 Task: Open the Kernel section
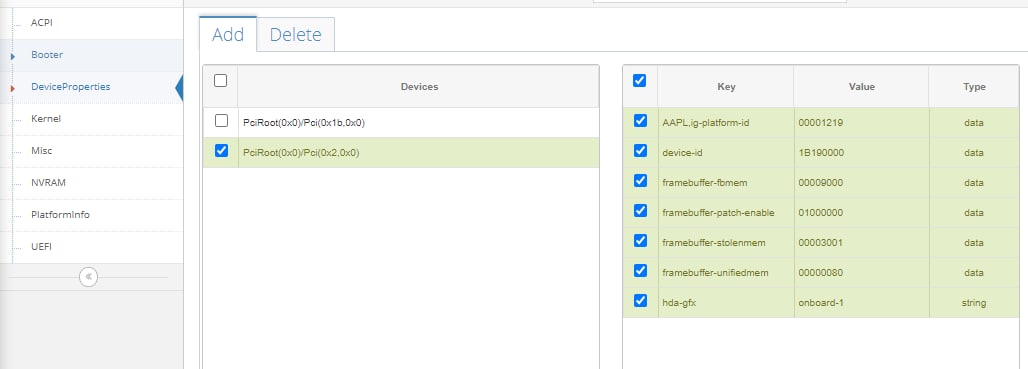coord(46,119)
